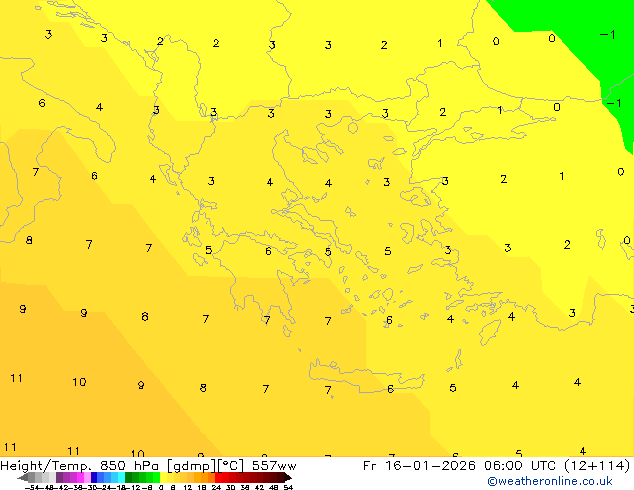Click the '850 hPa' pressure level label

click(x=129, y=466)
